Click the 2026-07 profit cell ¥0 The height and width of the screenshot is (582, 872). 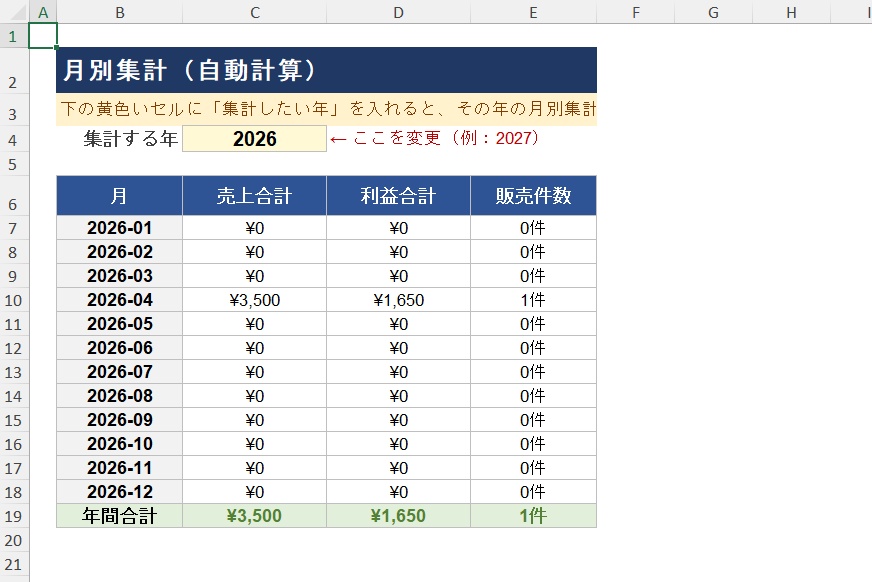click(398, 371)
